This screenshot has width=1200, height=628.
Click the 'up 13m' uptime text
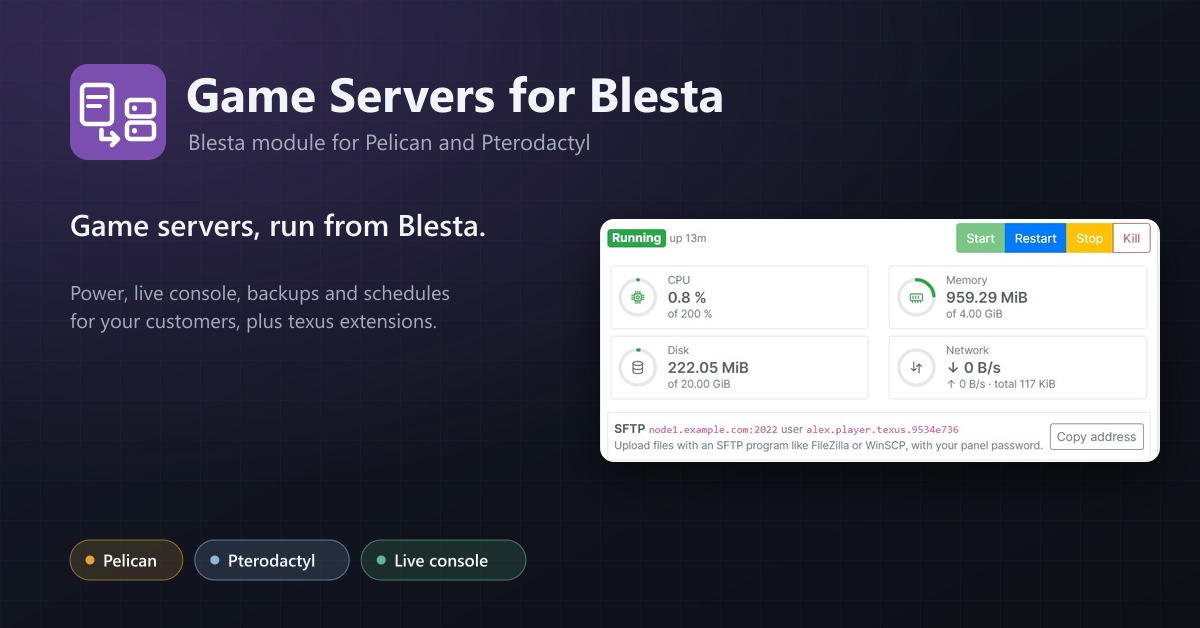point(688,238)
